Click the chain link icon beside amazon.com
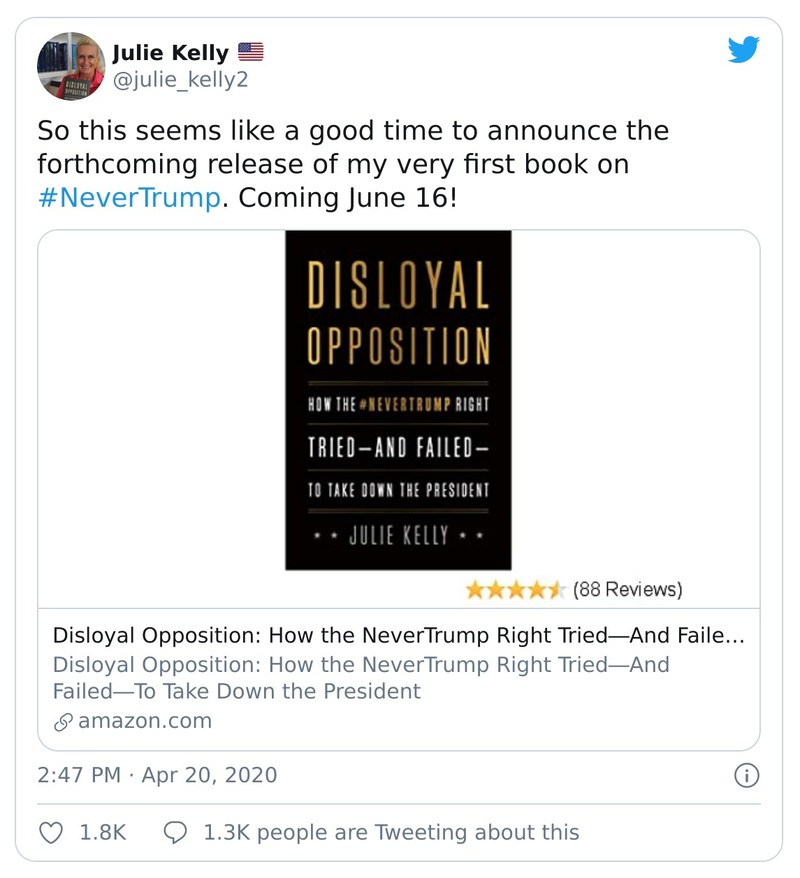 pyautogui.click(x=62, y=721)
